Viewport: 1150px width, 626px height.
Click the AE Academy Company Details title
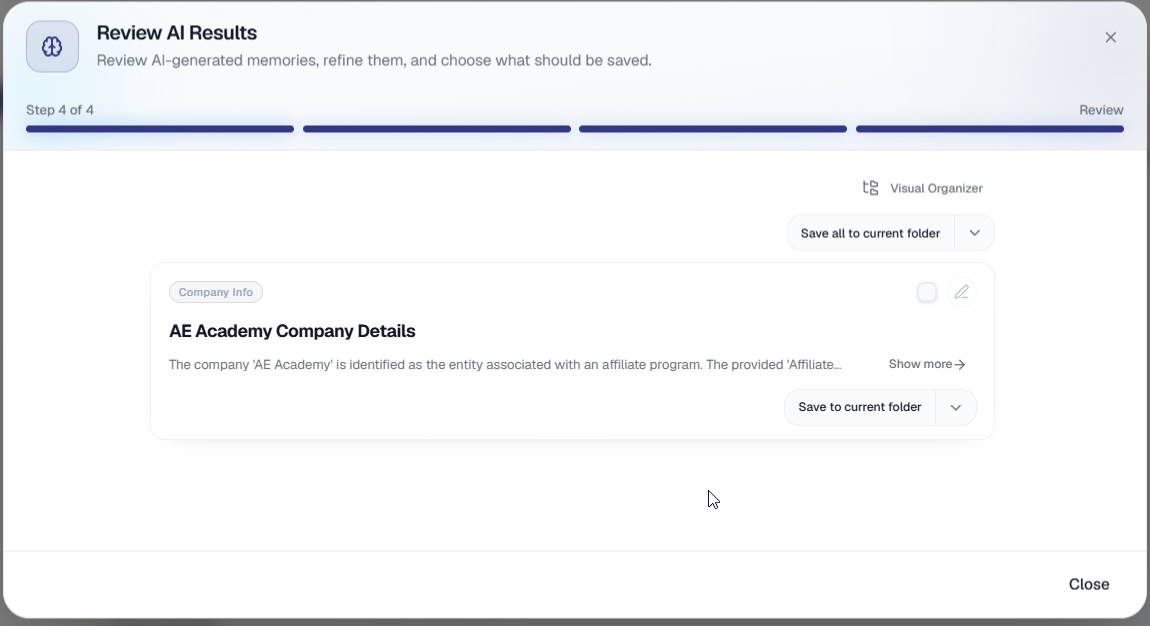point(292,331)
